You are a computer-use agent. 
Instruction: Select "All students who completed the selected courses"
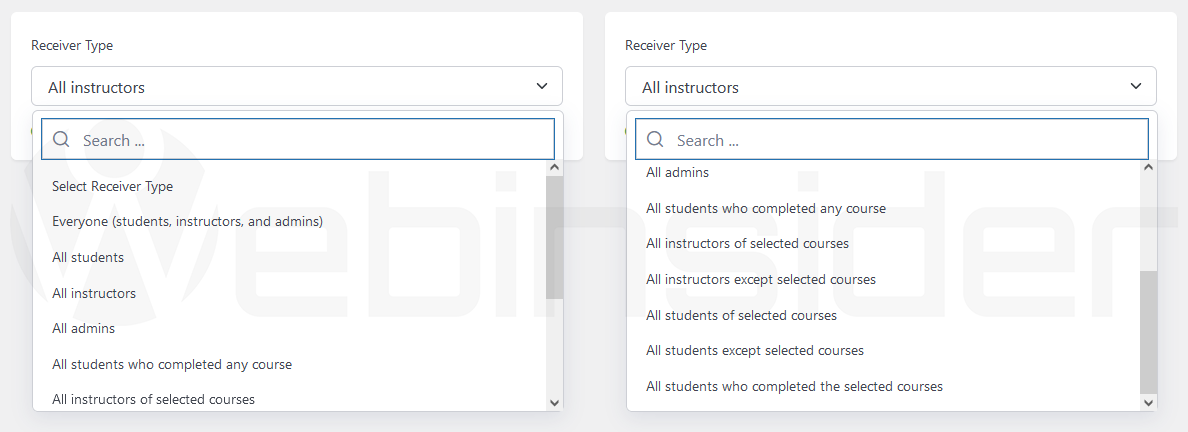[x=794, y=386]
